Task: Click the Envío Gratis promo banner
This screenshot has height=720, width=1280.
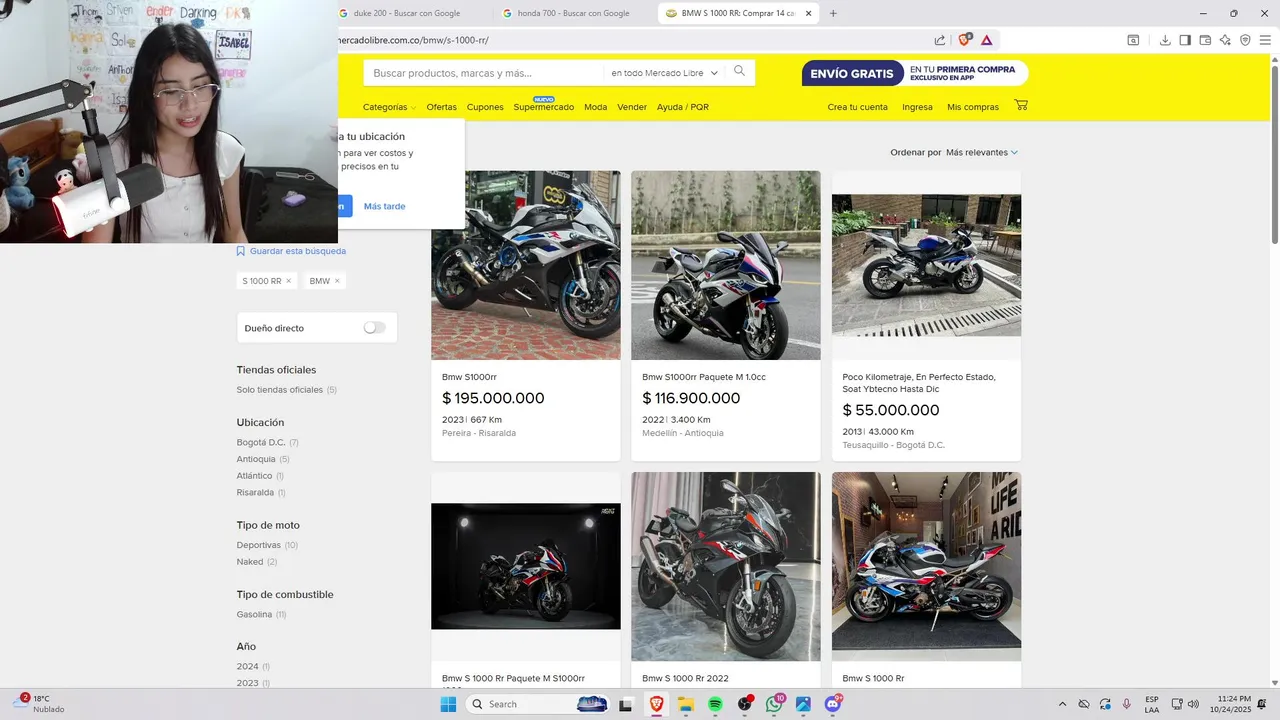Action: [x=915, y=73]
